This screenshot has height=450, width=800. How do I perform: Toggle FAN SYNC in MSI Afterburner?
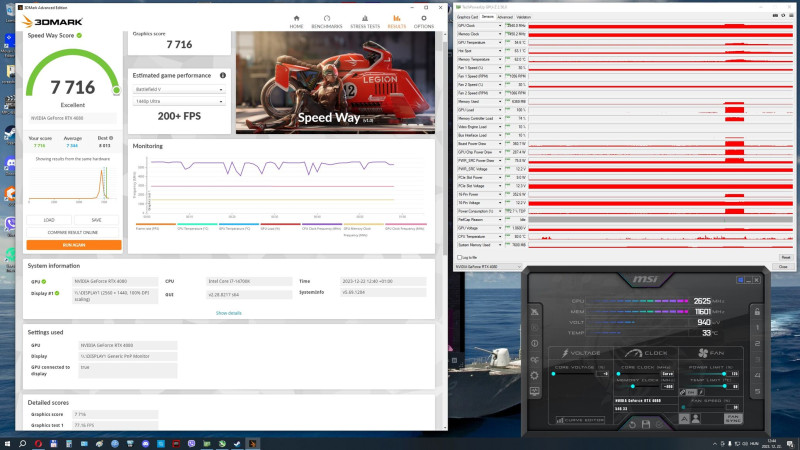click(x=733, y=419)
